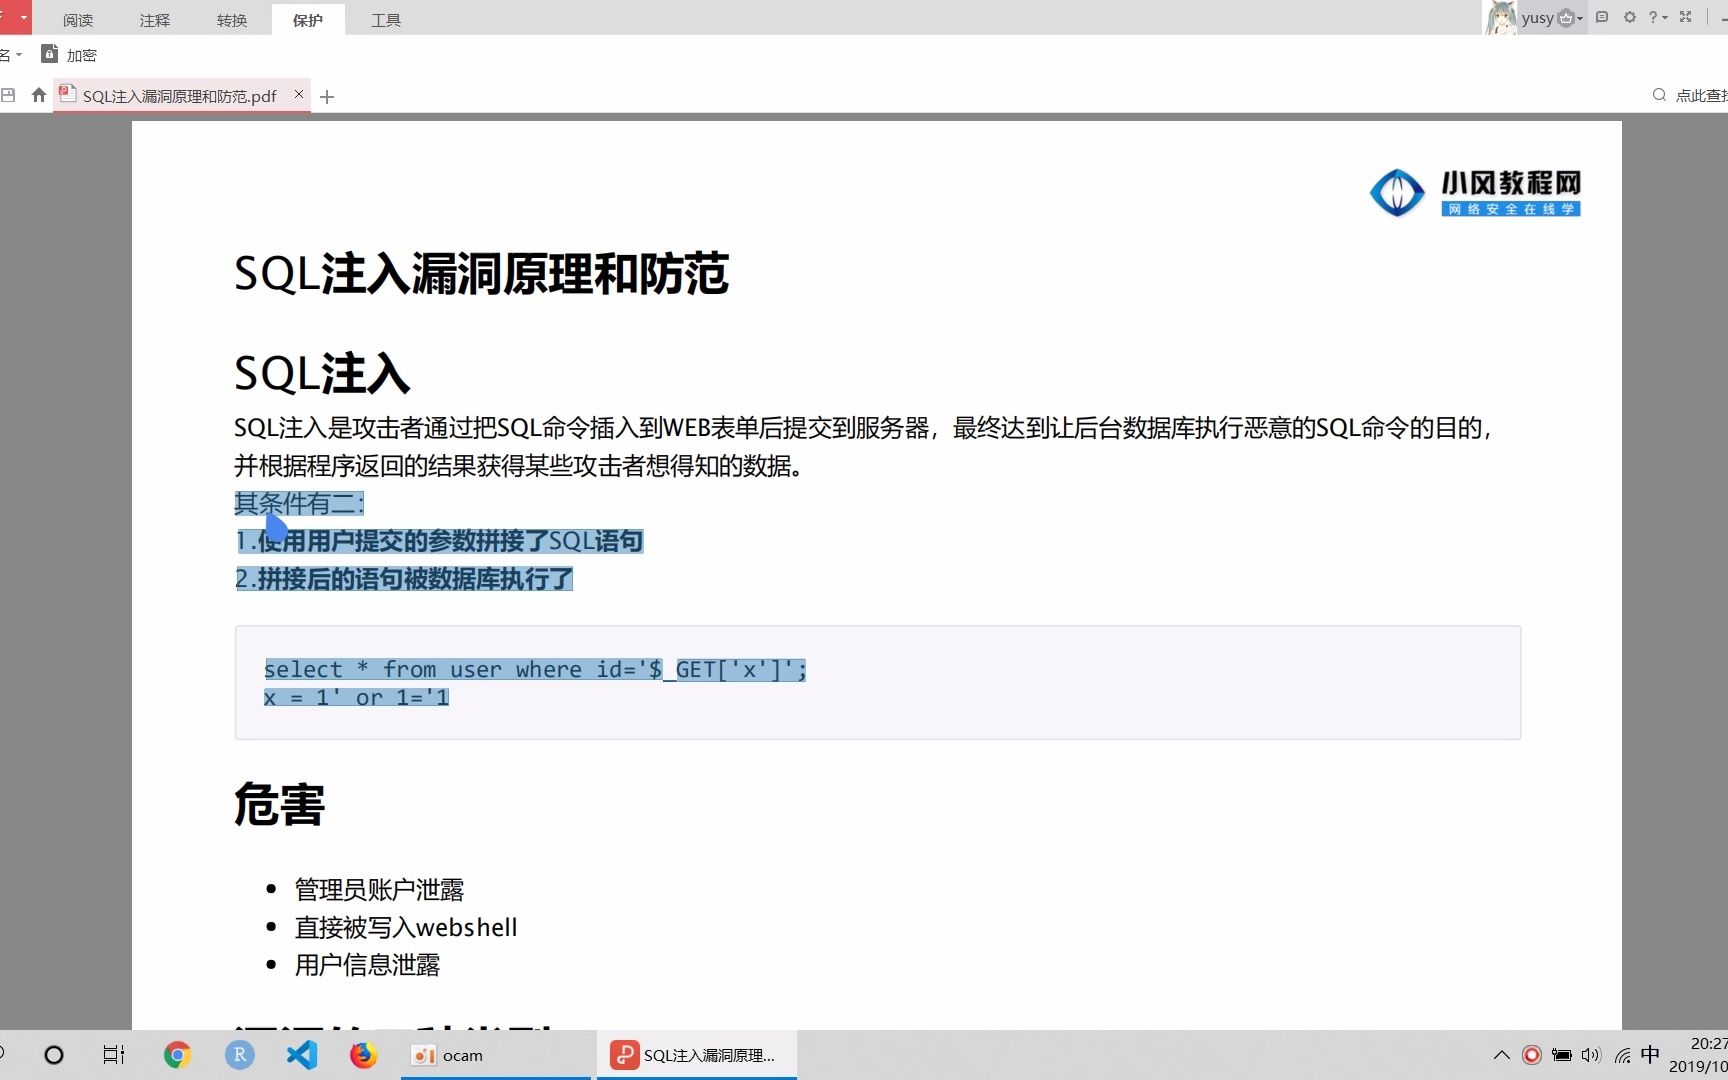The height and width of the screenshot is (1080, 1728).
Task: Close the SQL注入漏洞原理和防范.pdf tab
Action: [299, 94]
